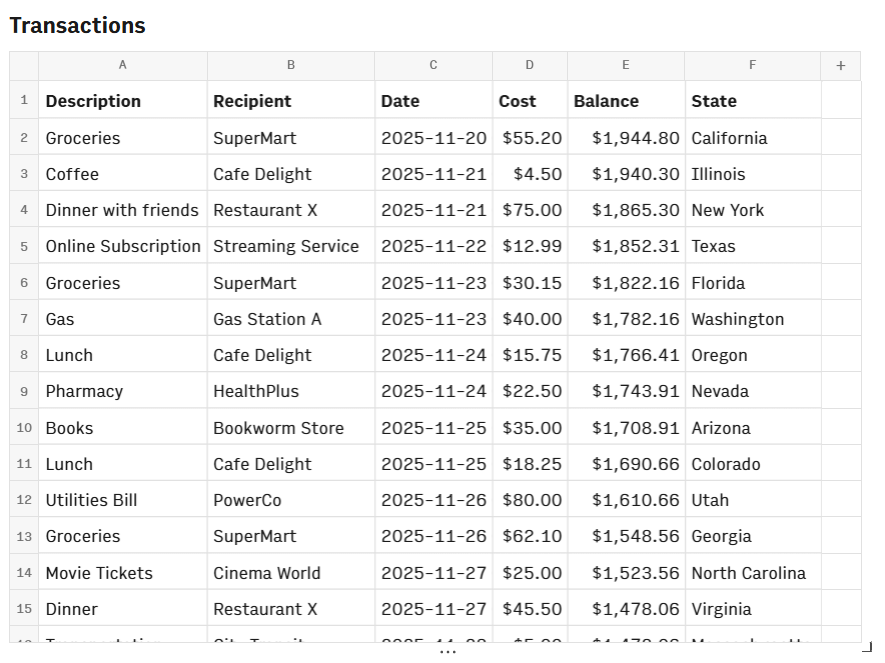The height and width of the screenshot is (663, 885).
Task: Select row 12 header number
Action: [24, 500]
